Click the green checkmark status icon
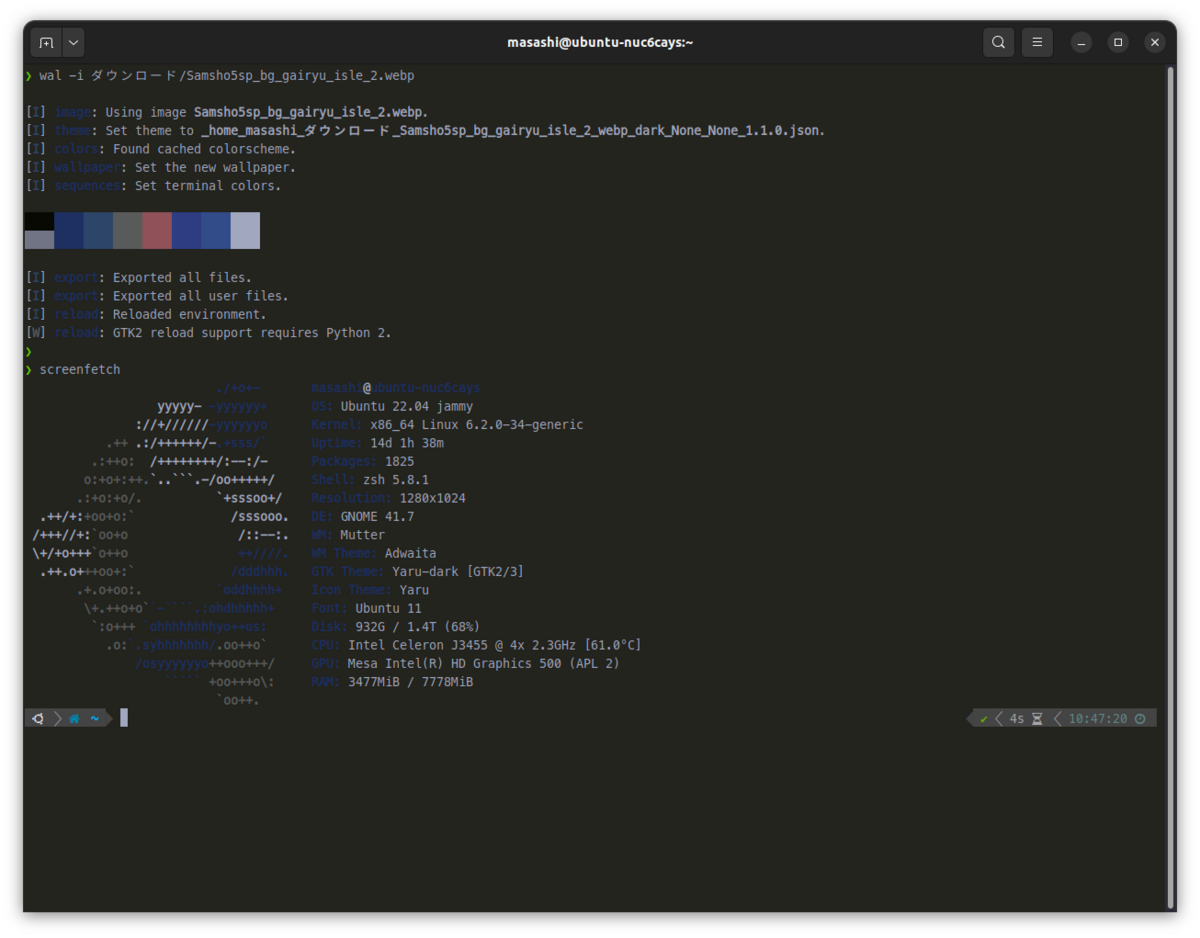 [984, 718]
